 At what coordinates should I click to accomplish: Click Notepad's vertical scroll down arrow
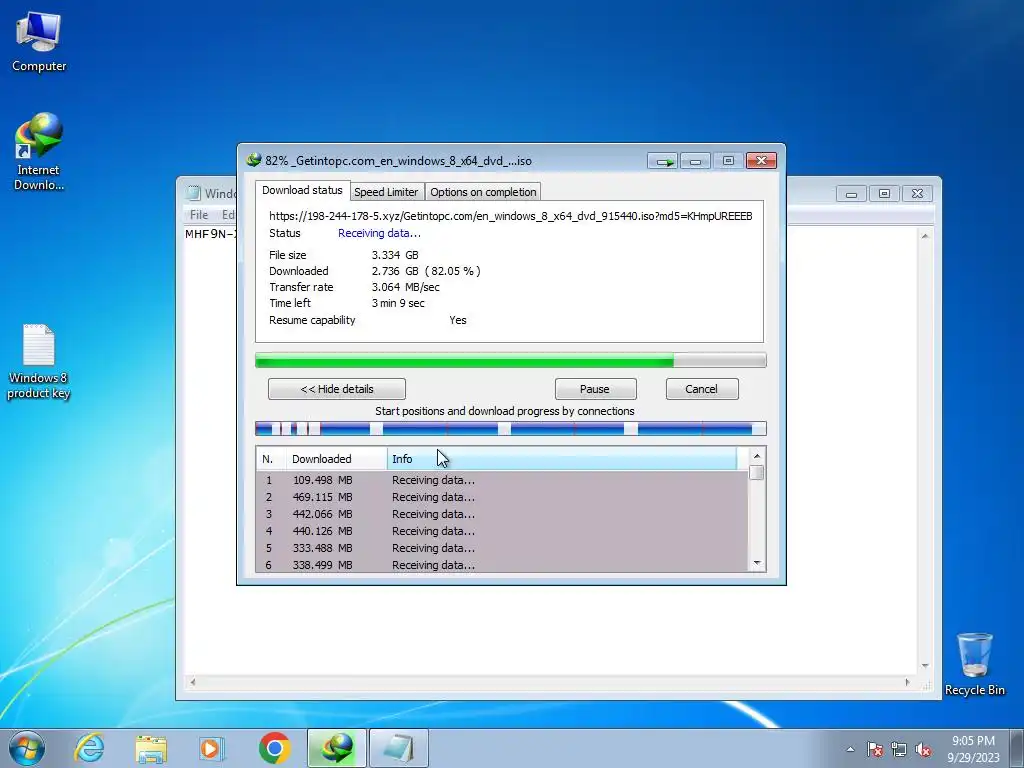coord(925,666)
